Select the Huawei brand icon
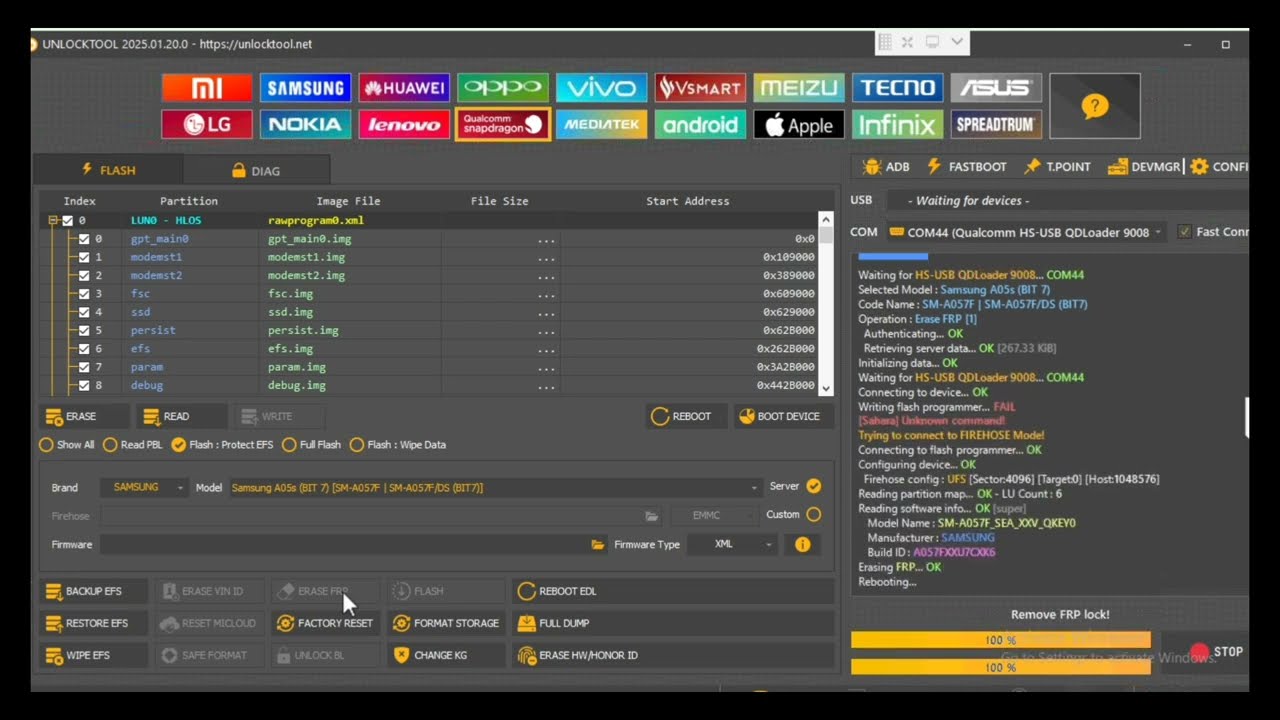1280x720 pixels. pyautogui.click(x=404, y=88)
